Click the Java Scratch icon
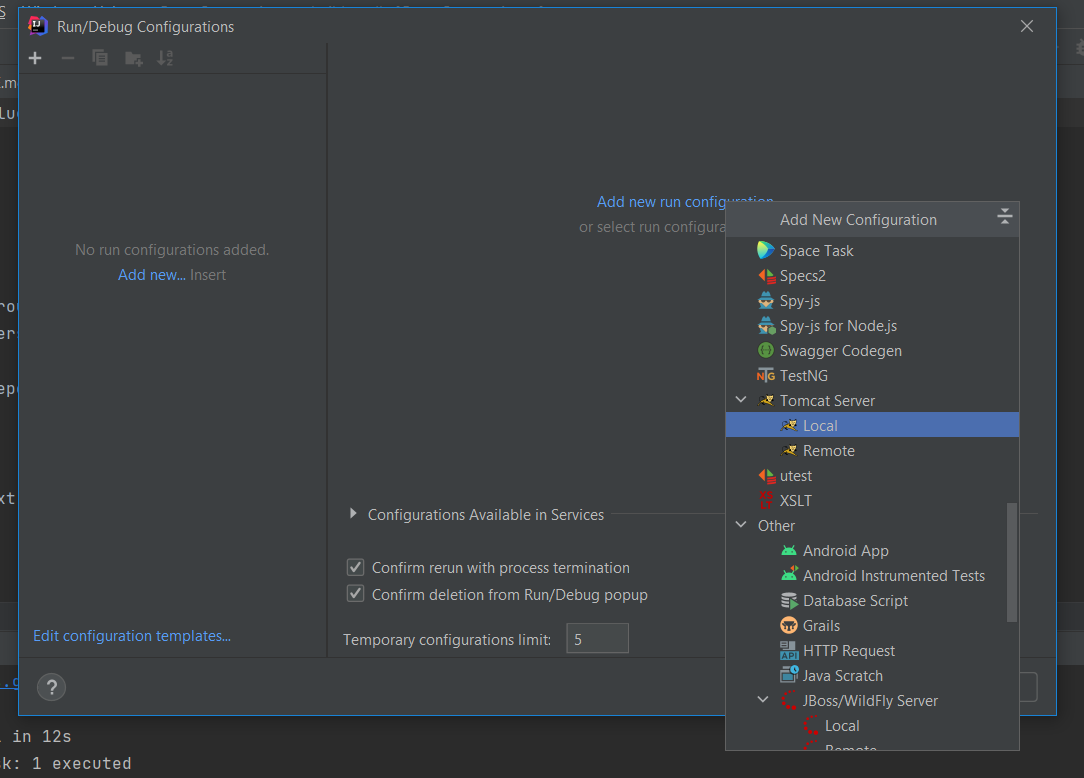 789,674
